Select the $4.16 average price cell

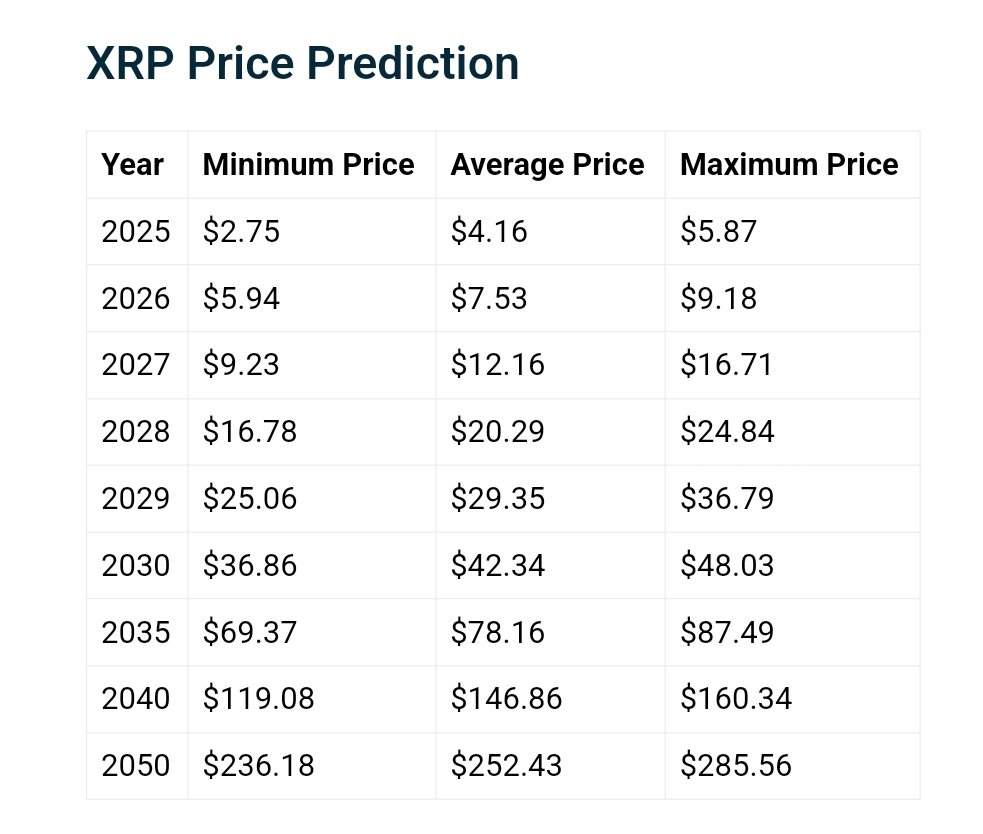coord(489,232)
